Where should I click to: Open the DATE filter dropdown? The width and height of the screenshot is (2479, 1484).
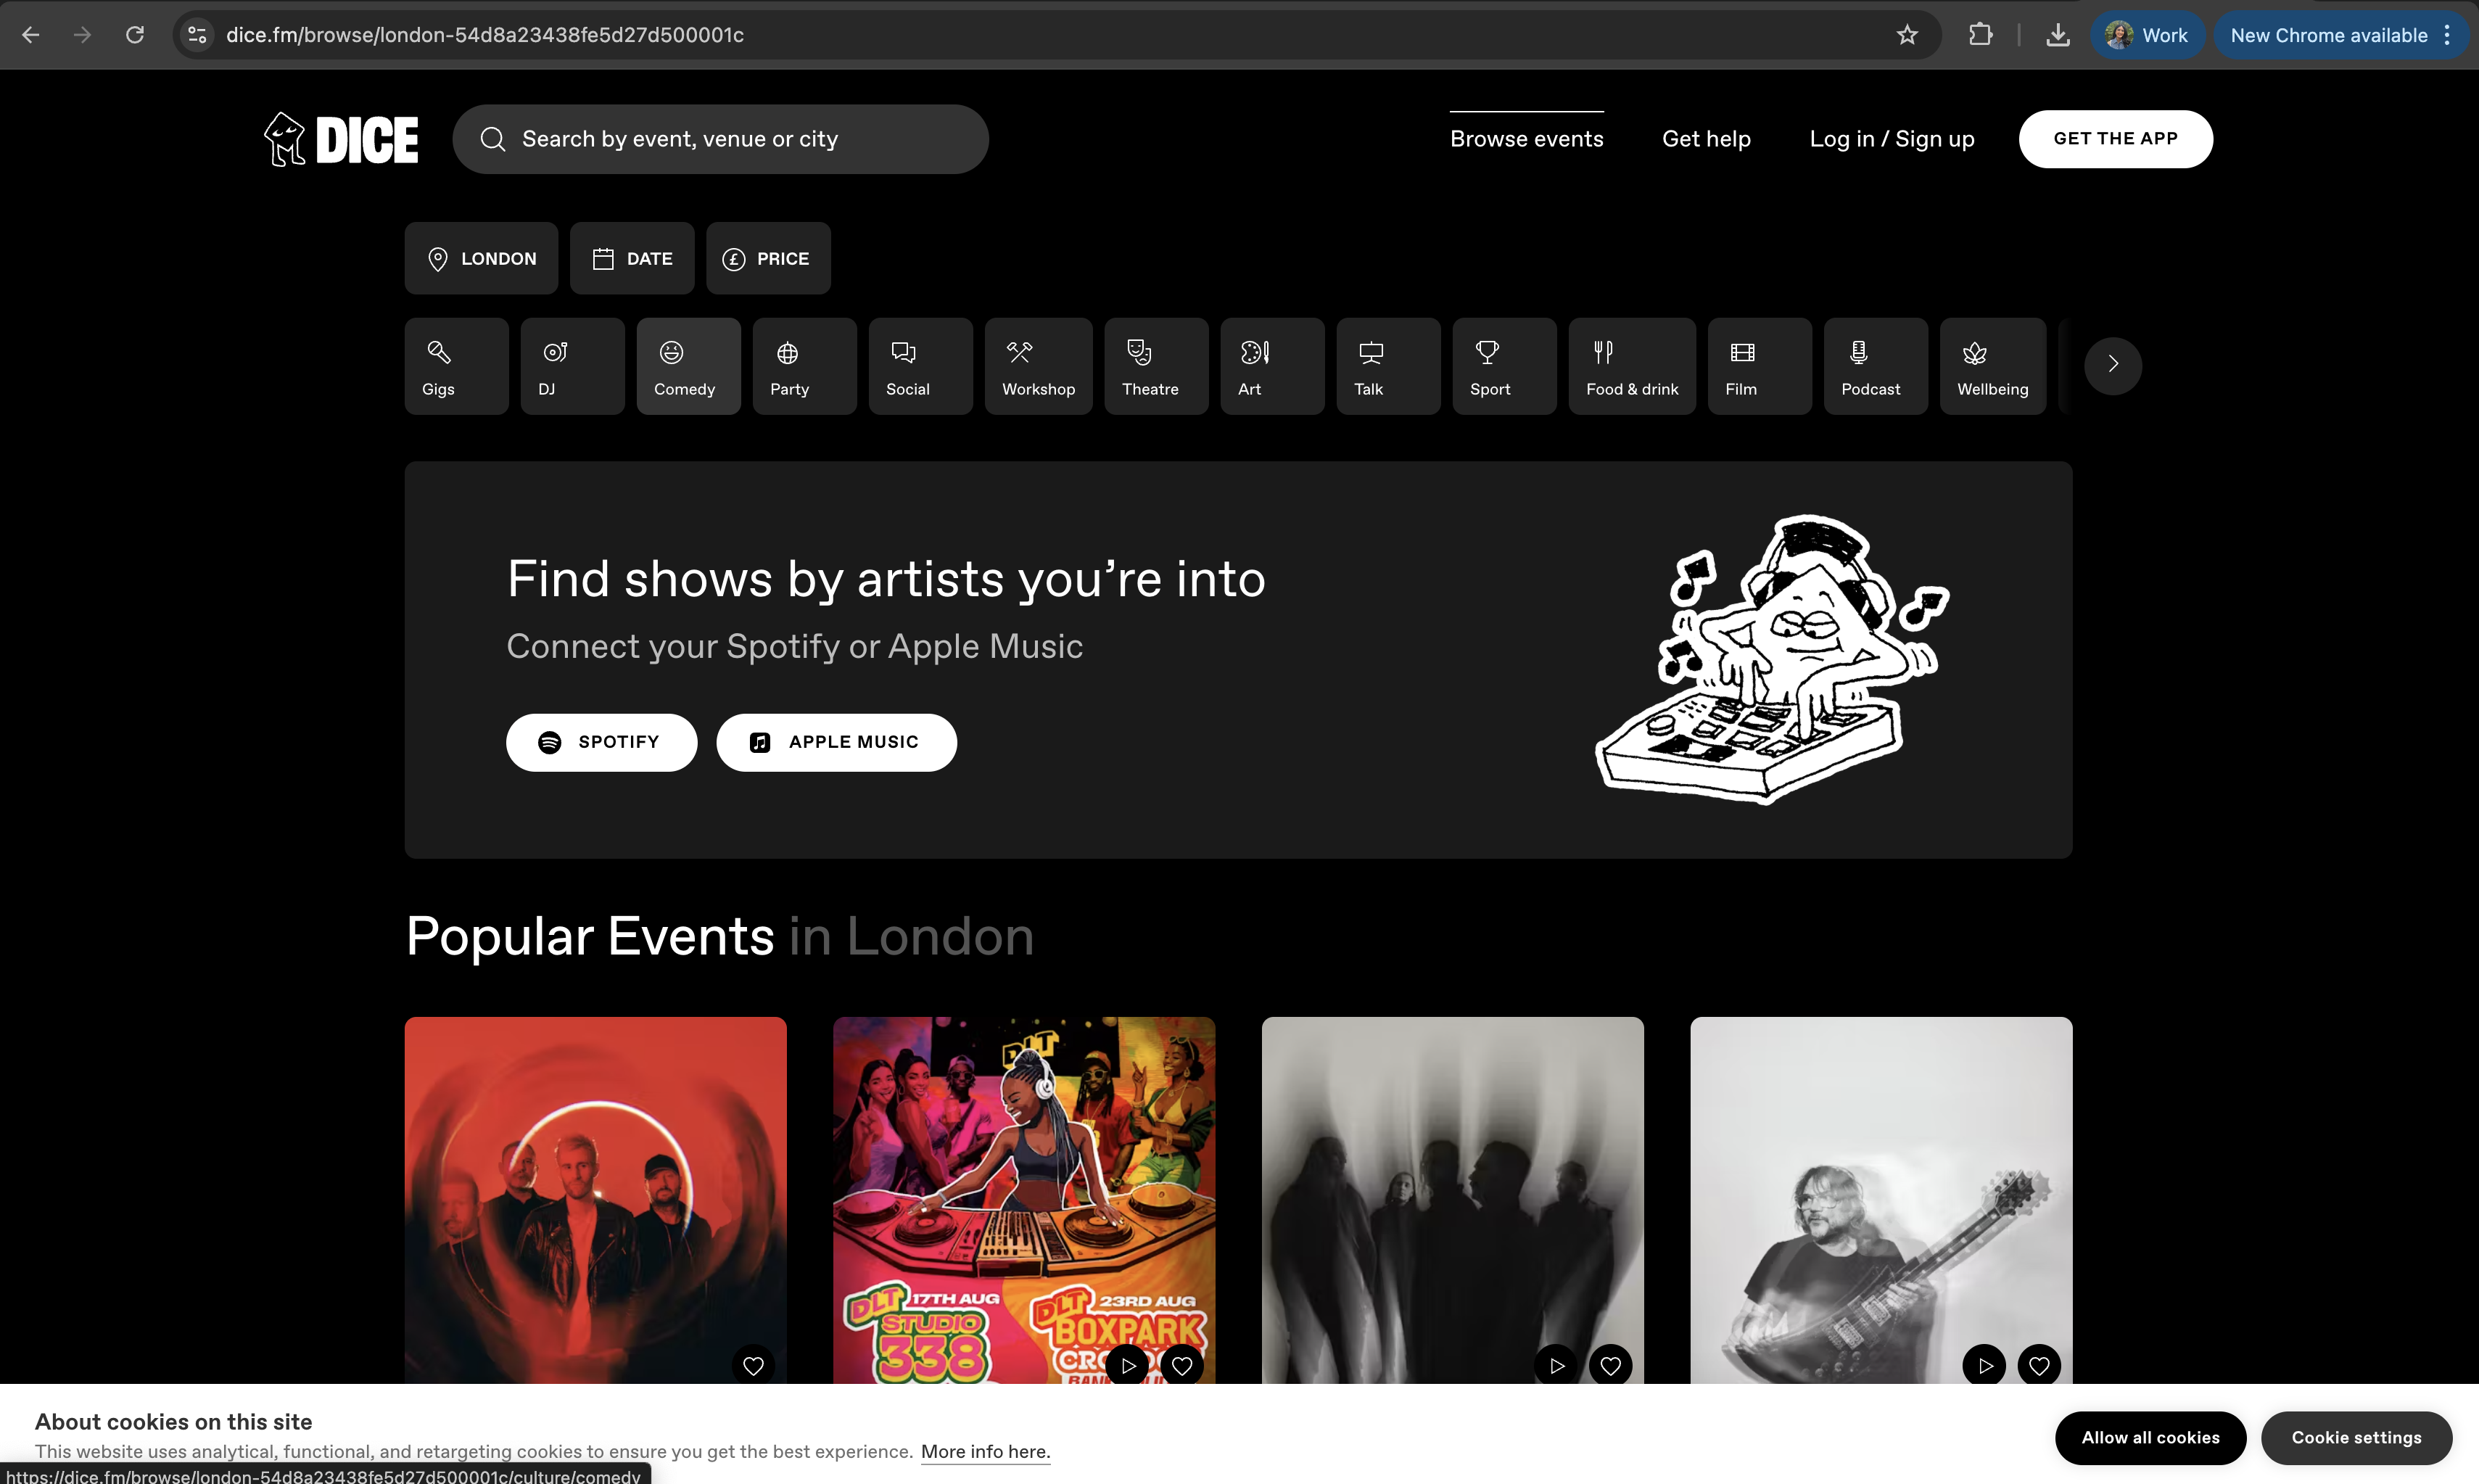632,259
